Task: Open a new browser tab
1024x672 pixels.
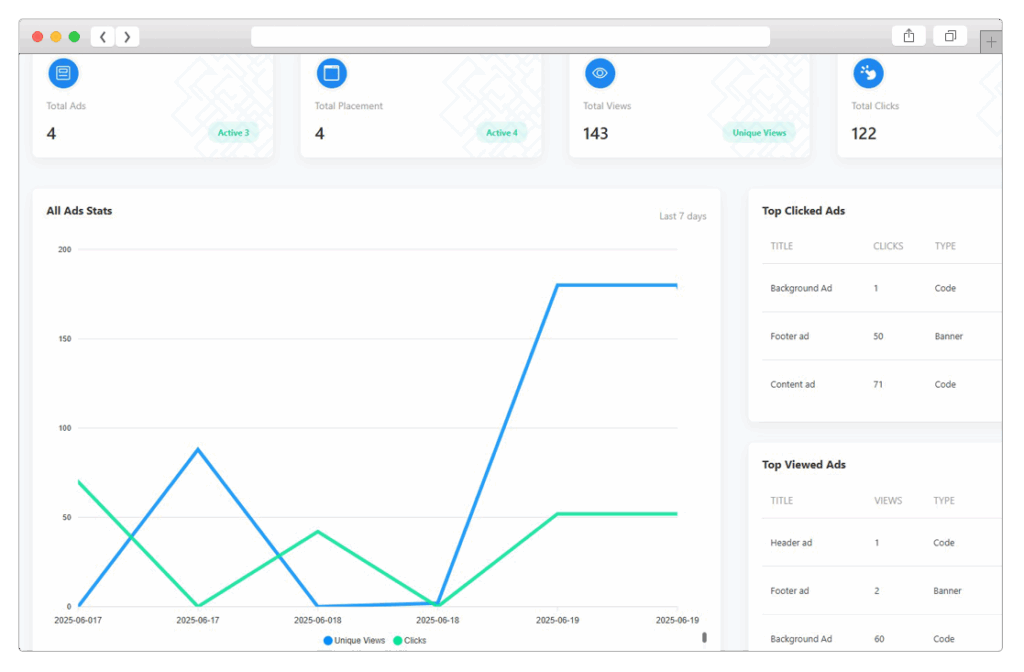Action: pyautogui.click(x=991, y=42)
